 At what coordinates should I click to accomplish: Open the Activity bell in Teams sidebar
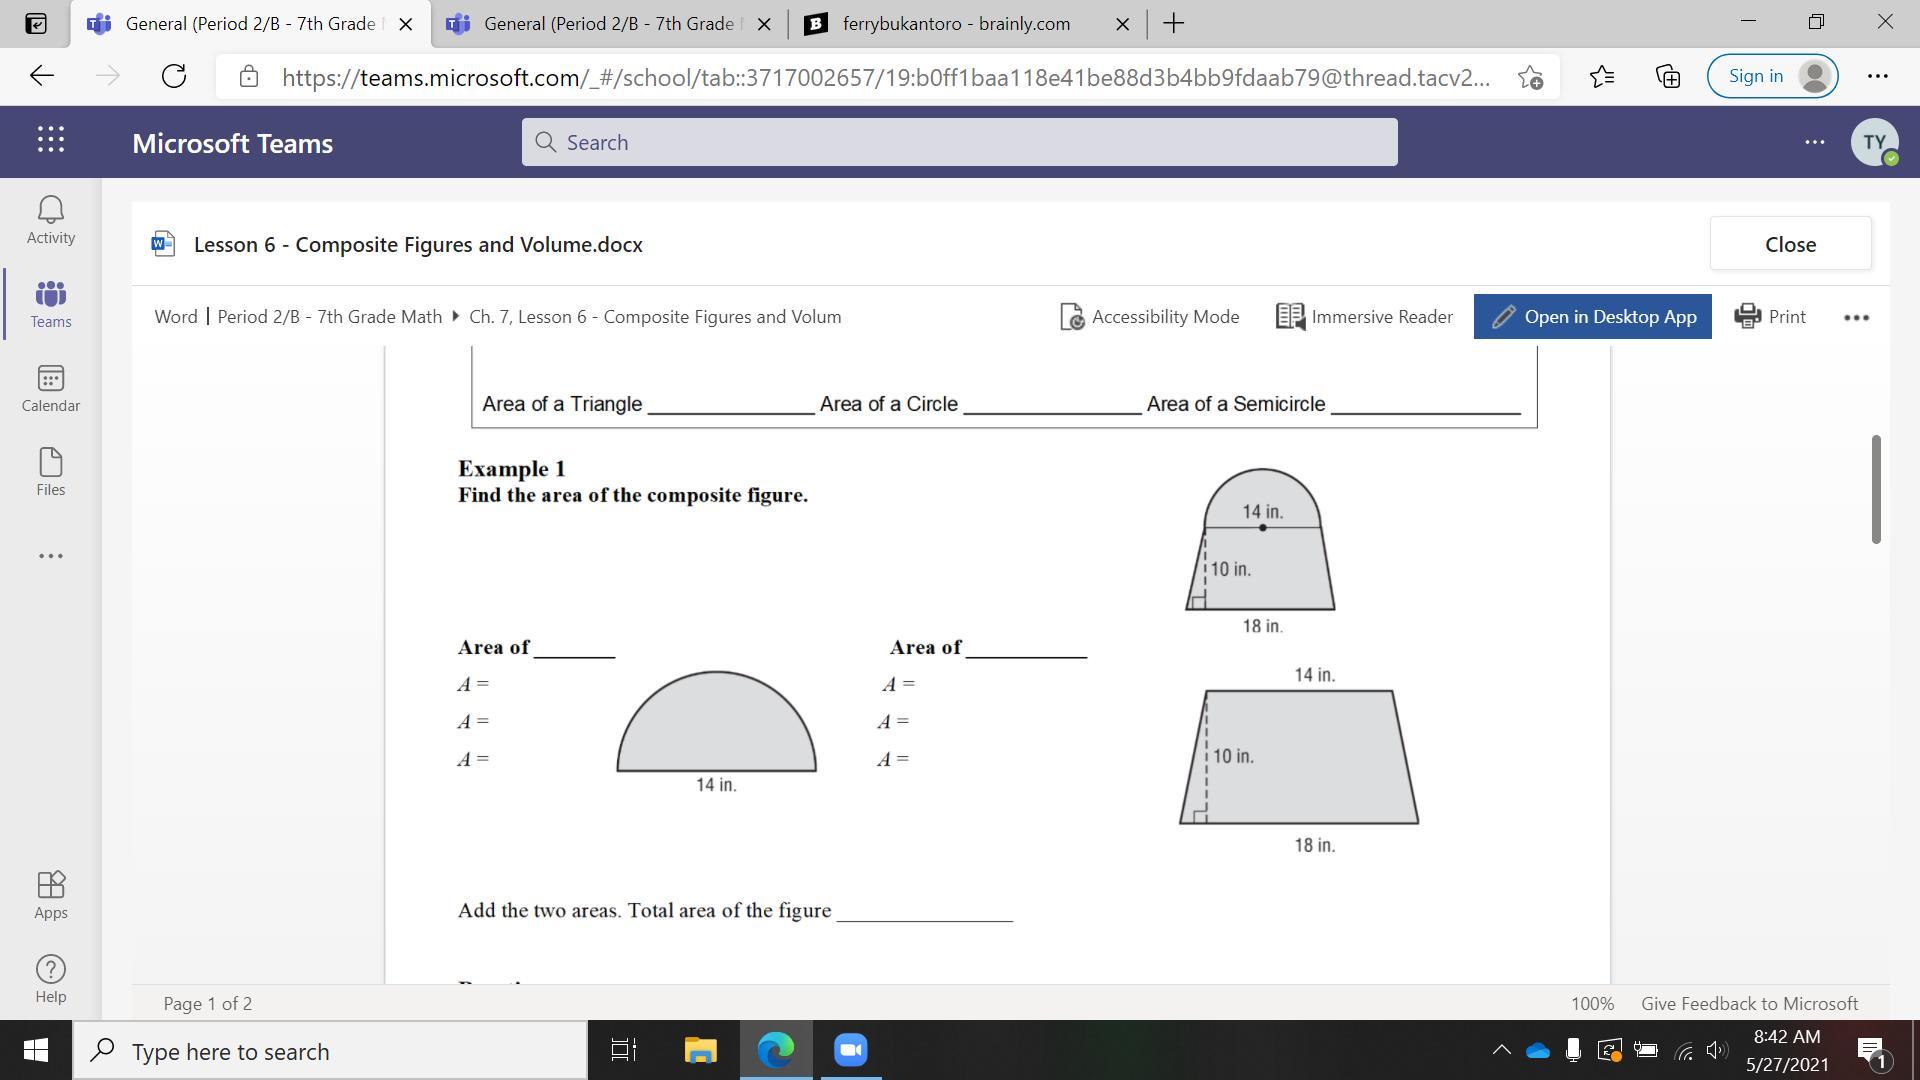[50, 219]
